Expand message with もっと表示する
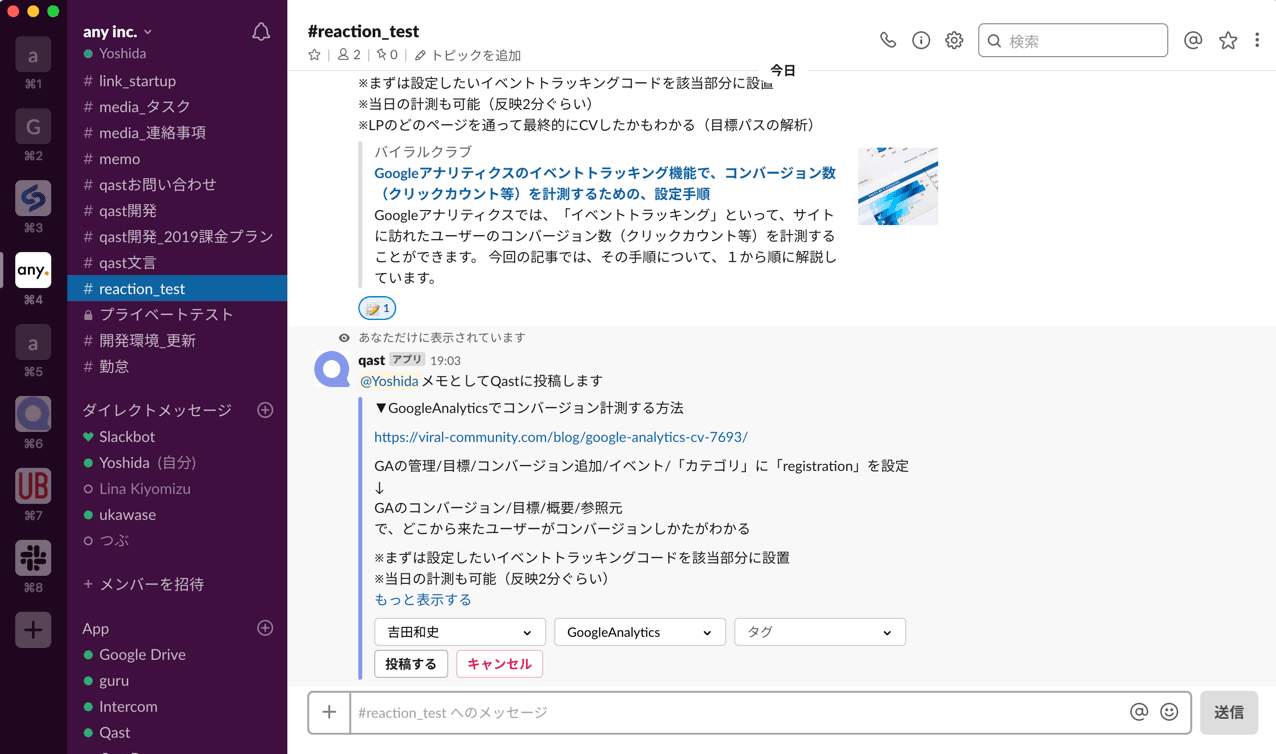 (x=423, y=600)
